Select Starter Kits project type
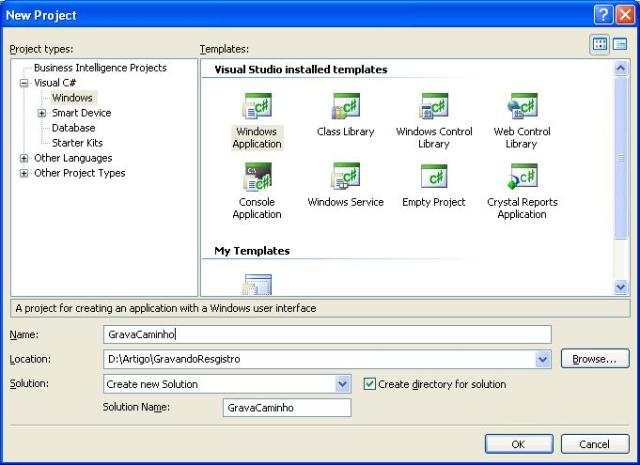This screenshot has height=465, width=640. pyautogui.click(x=77, y=143)
